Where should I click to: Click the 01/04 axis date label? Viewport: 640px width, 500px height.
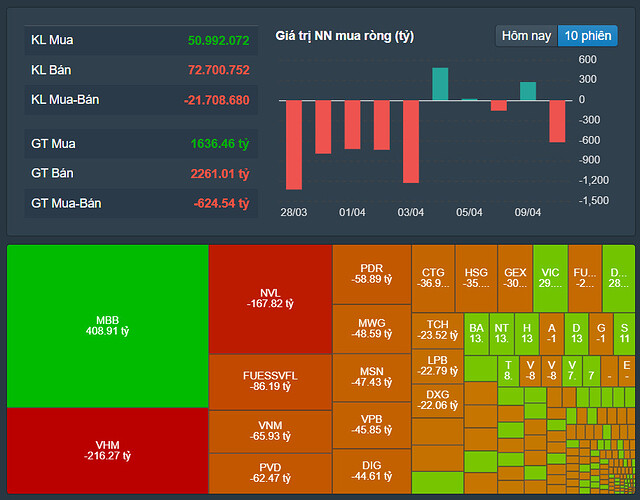coord(352,212)
